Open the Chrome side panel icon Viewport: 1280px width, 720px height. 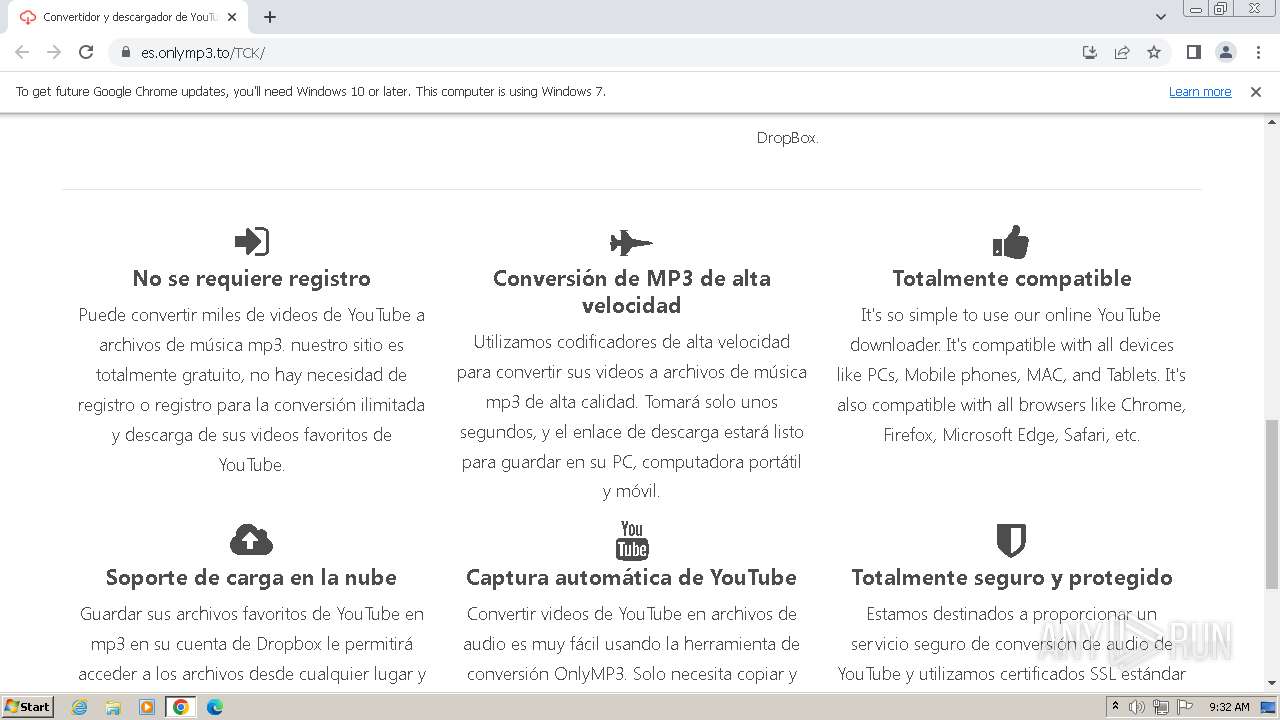[x=1193, y=52]
